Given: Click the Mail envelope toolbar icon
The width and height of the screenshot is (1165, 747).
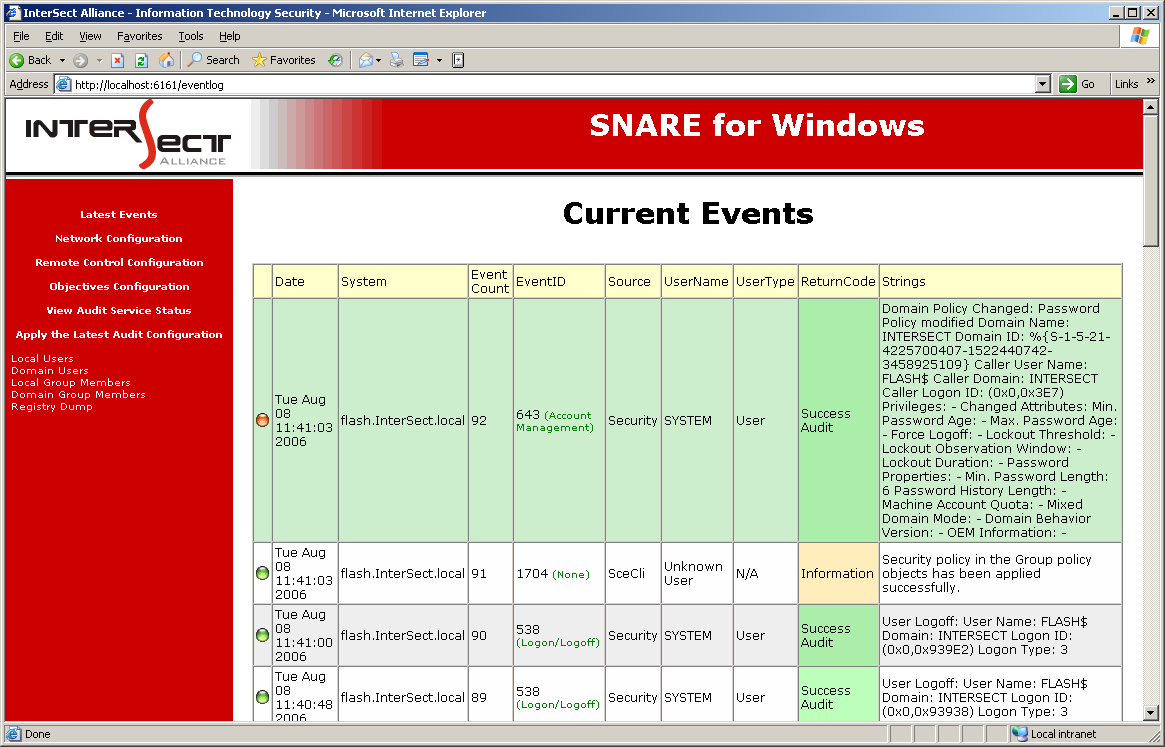Looking at the screenshot, I should click(365, 60).
